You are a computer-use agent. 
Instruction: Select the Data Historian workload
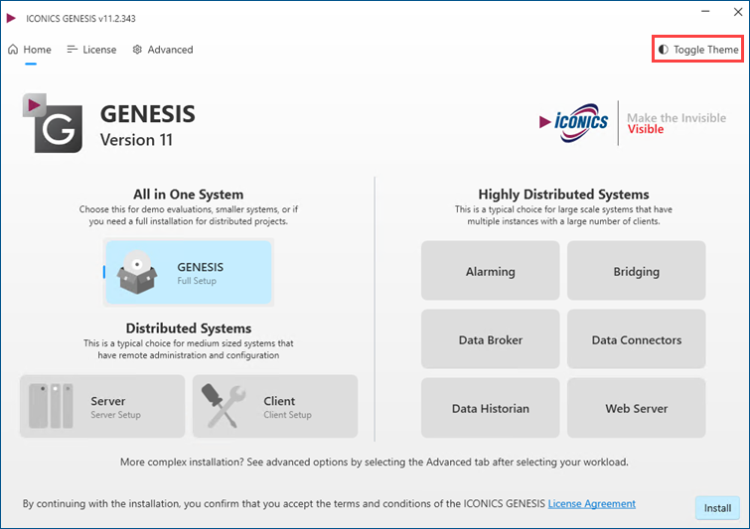(490, 408)
